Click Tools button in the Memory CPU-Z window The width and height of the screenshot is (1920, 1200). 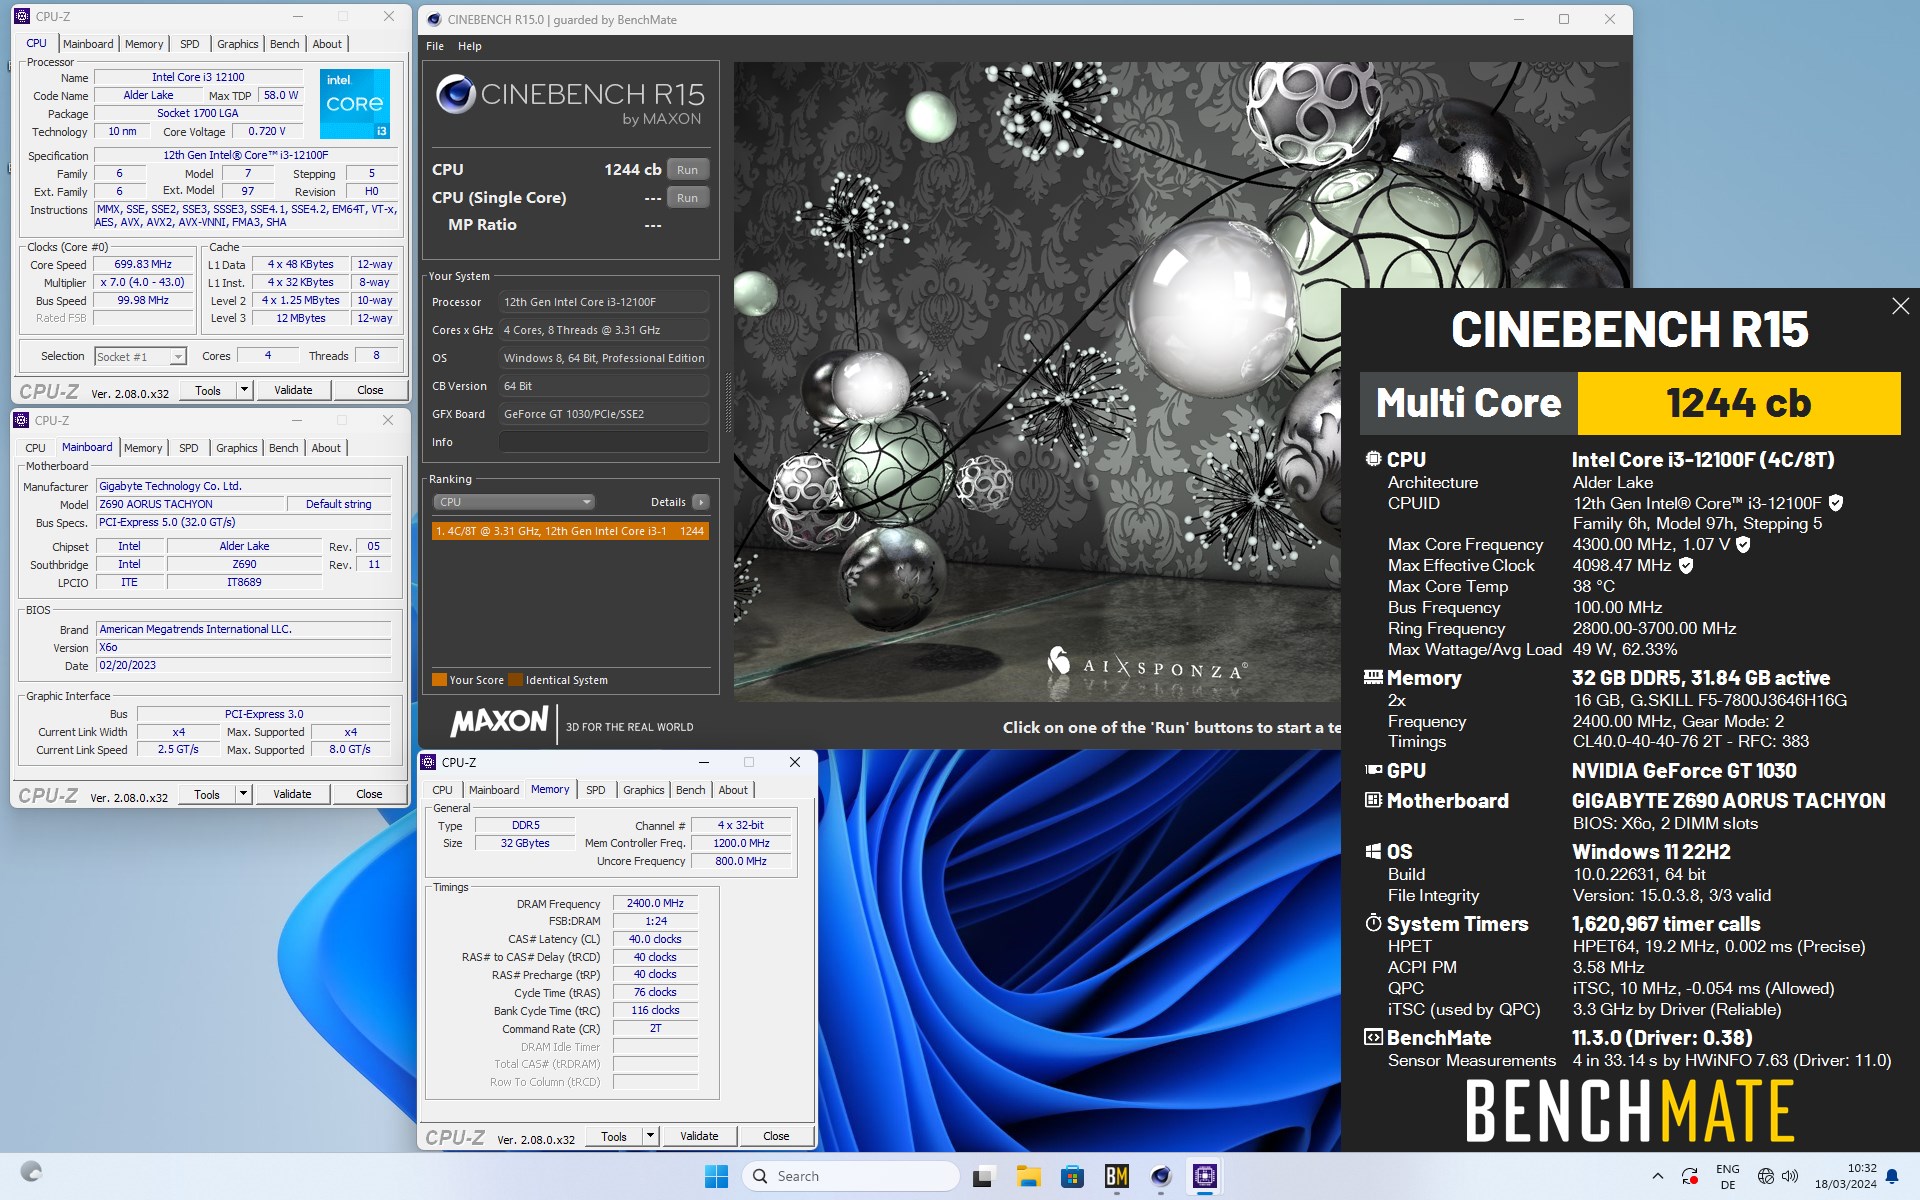614,1136
